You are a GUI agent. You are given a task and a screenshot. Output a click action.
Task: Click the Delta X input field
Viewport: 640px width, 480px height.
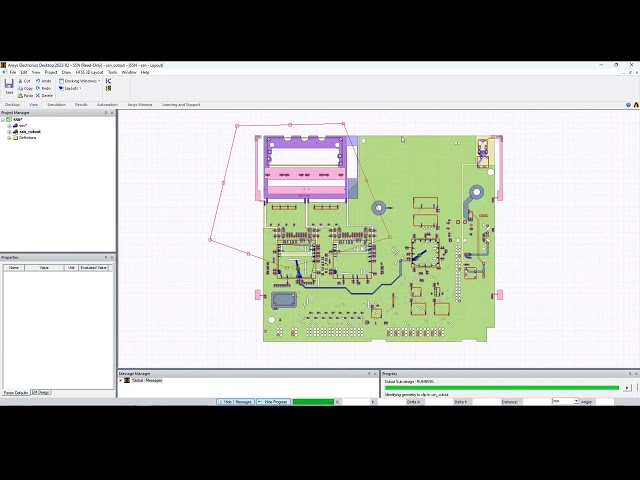[437, 402]
